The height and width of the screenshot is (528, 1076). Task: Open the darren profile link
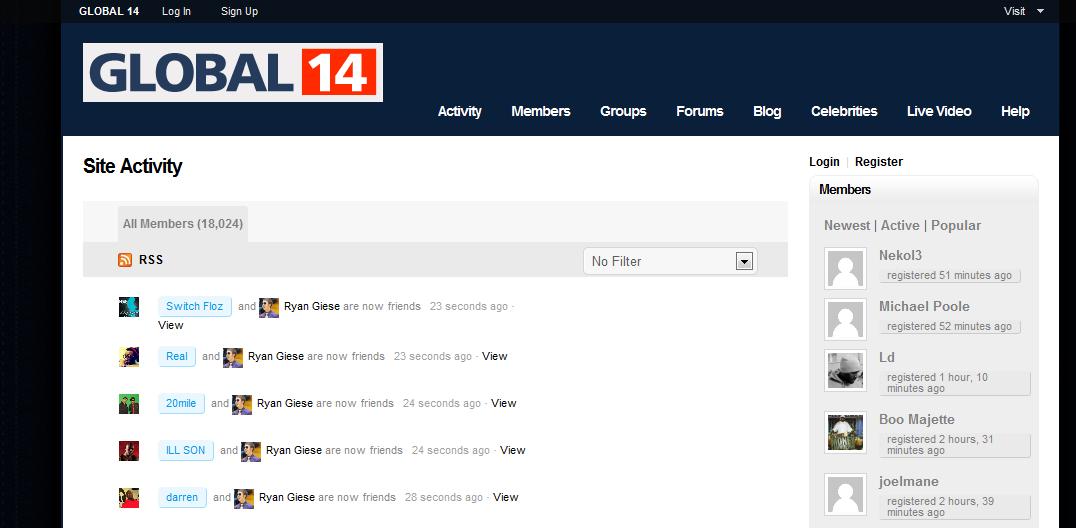(183, 497)
